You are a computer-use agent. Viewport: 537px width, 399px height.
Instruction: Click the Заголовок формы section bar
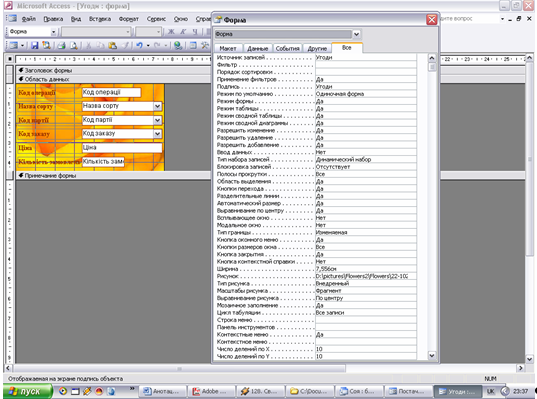114,70
